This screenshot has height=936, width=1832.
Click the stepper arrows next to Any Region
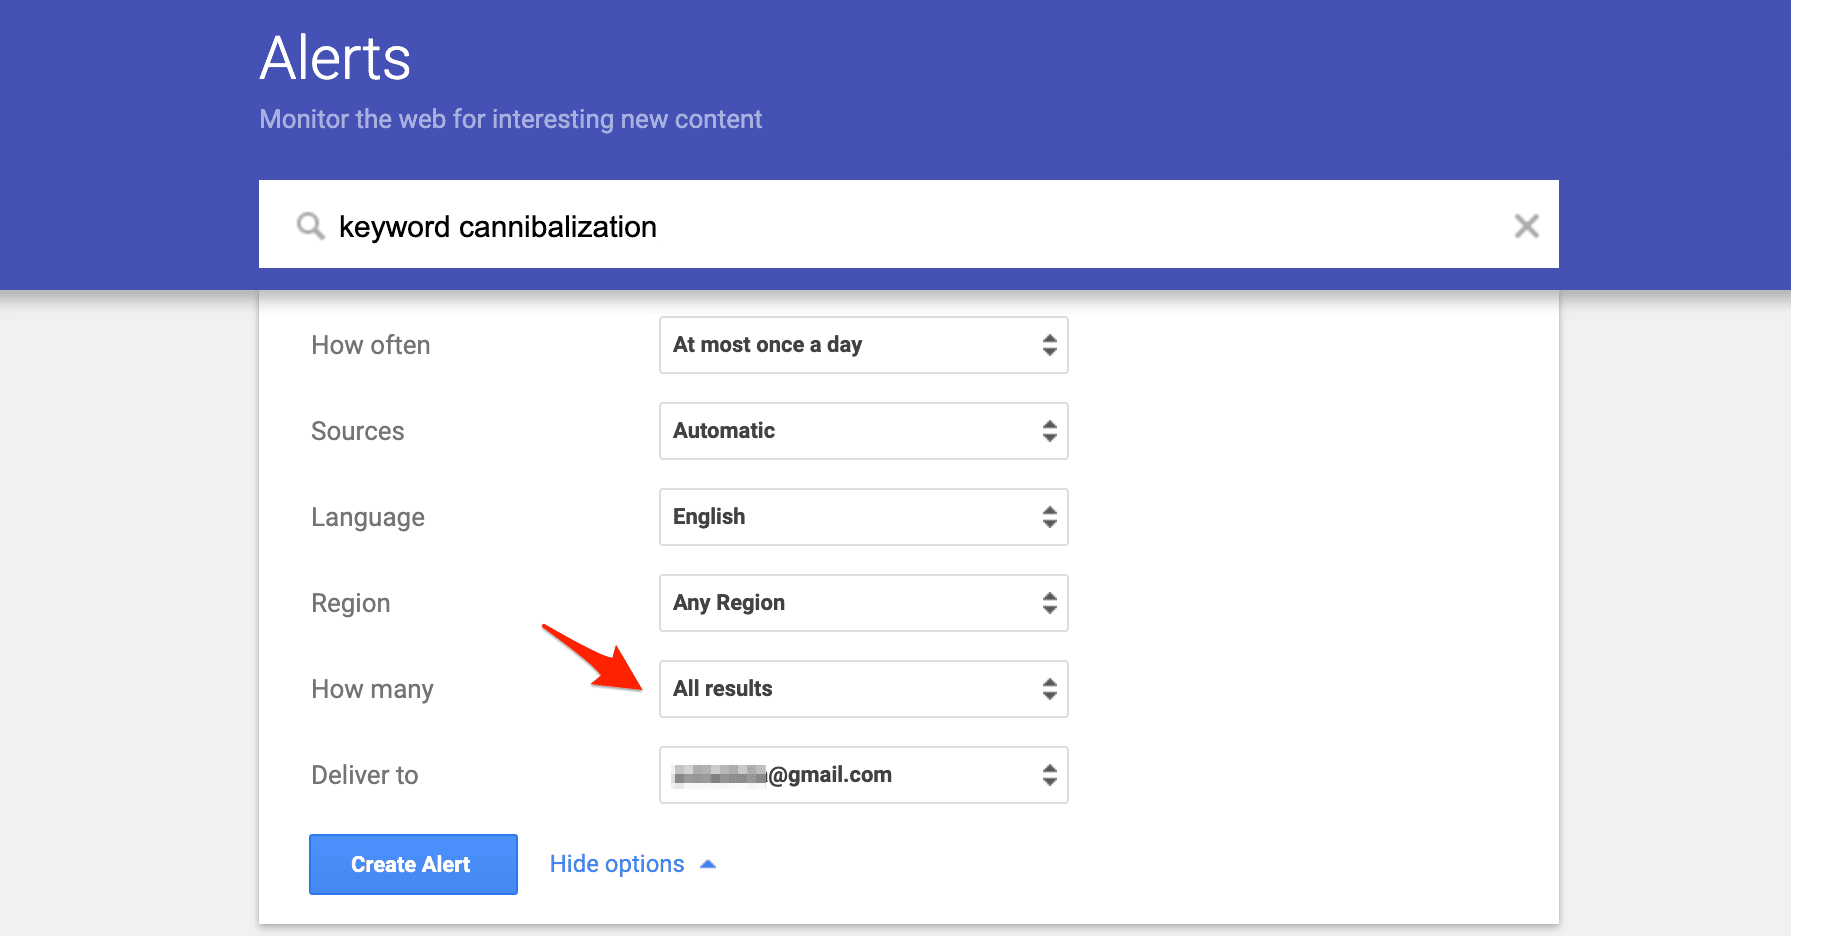tap(1049, 603)
